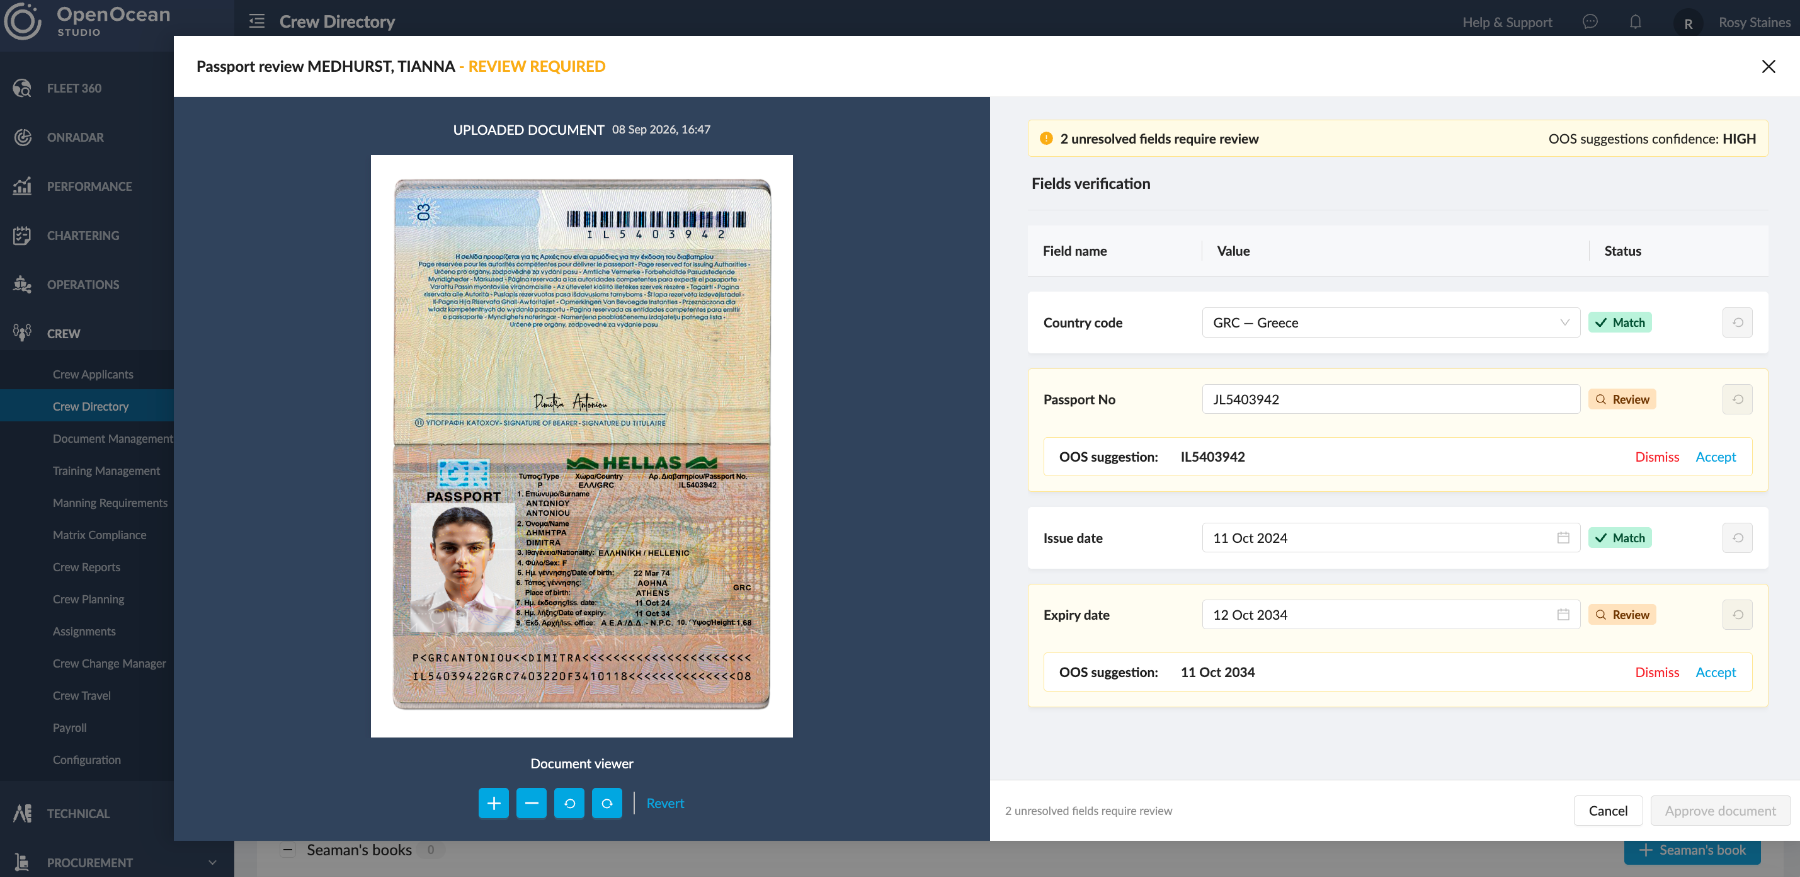The width and height of the screenshot is (1800, 877).
Task: Click the Review badge for Expiry date
Action: 1622,615
